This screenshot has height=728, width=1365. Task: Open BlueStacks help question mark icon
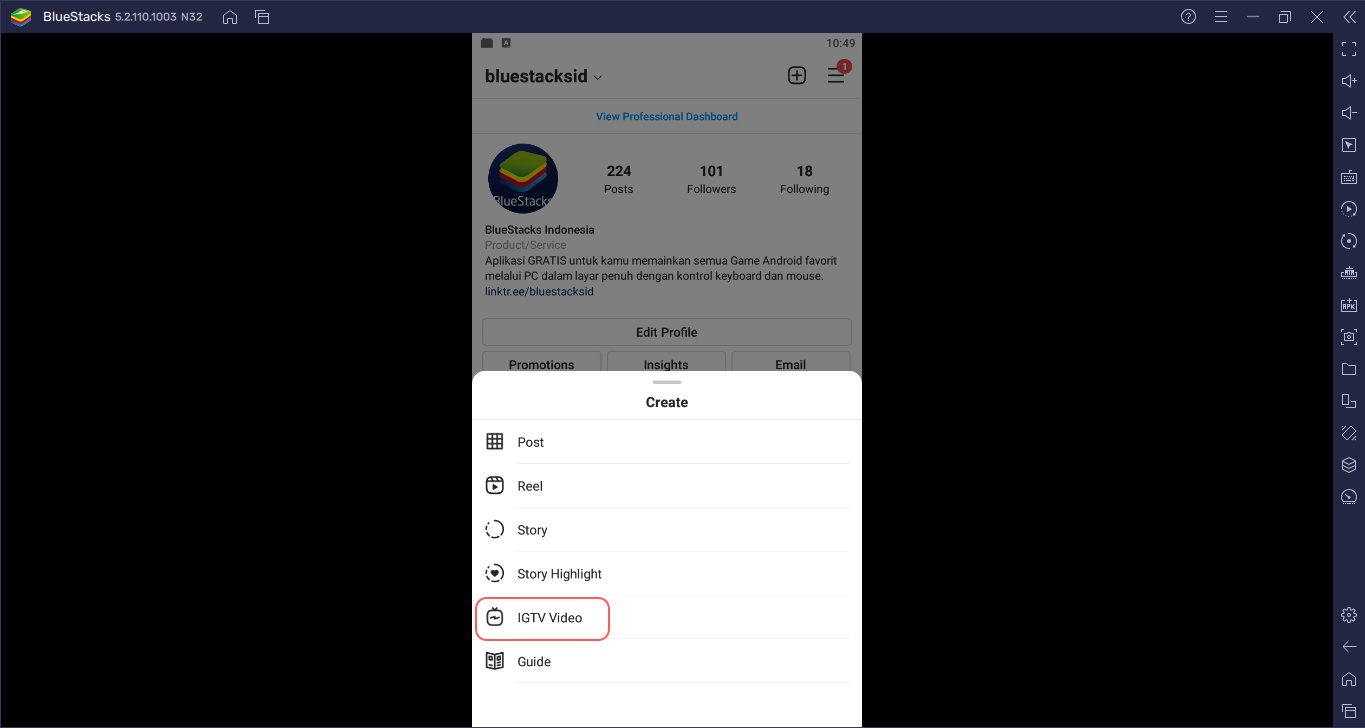pyautogui.click(x=1188, y=17)
